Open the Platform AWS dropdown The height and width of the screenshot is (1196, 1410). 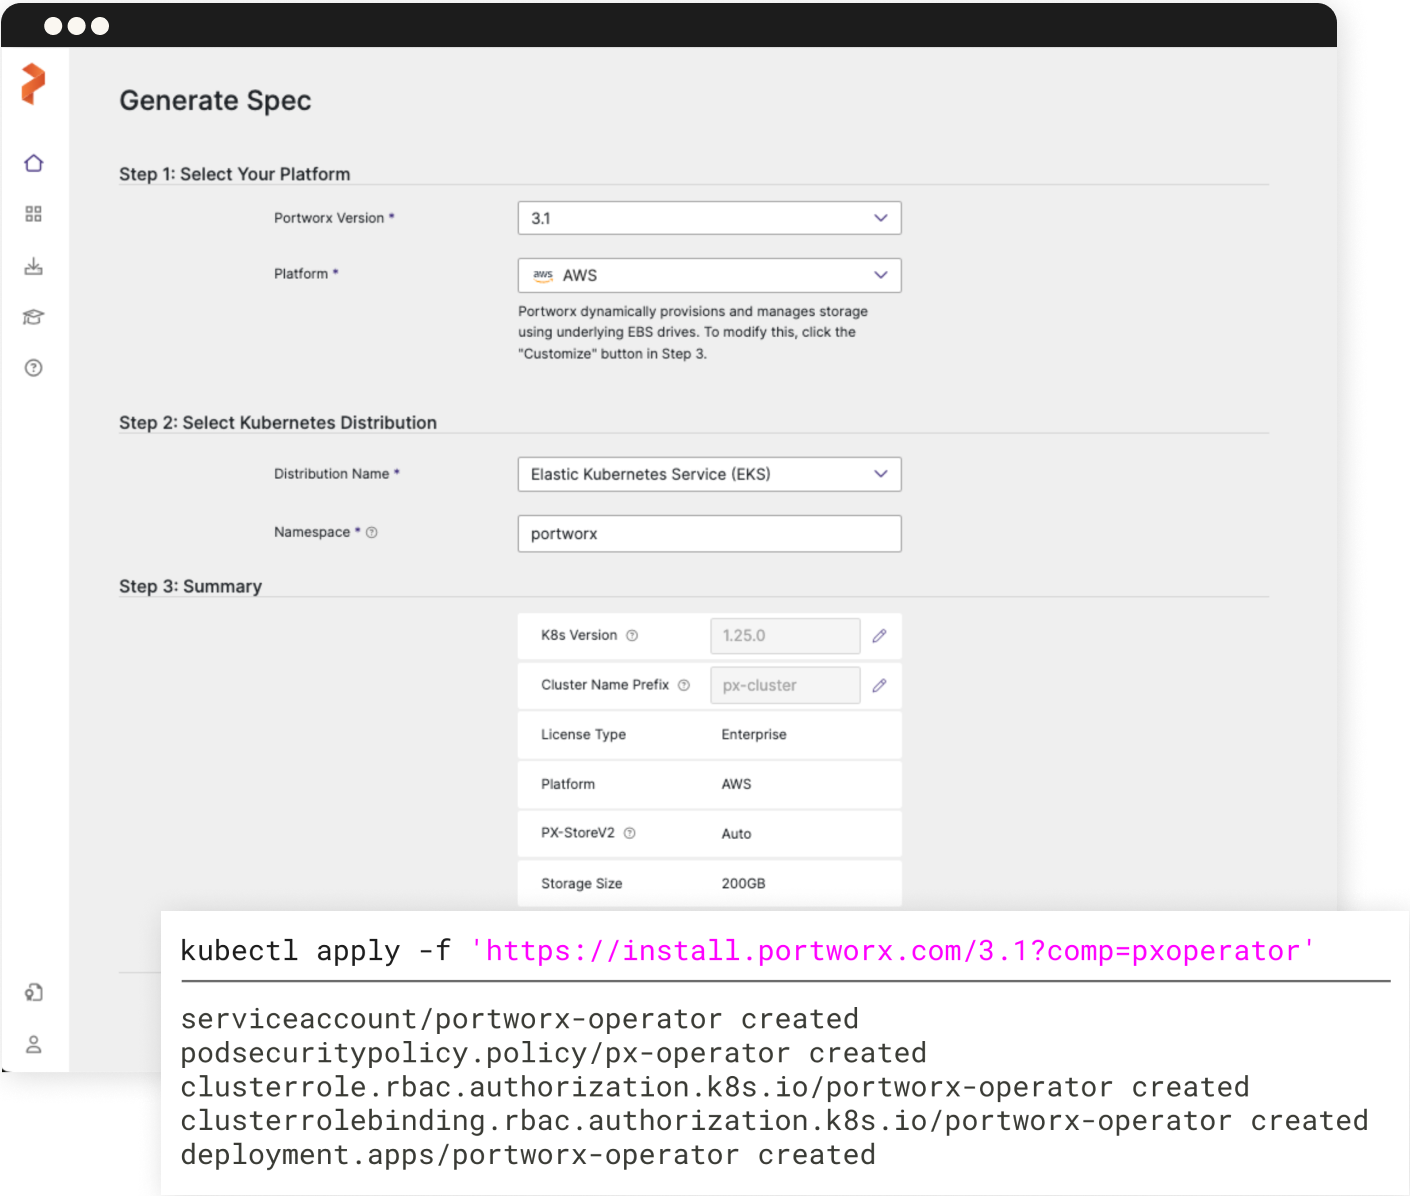pos(709,275)
